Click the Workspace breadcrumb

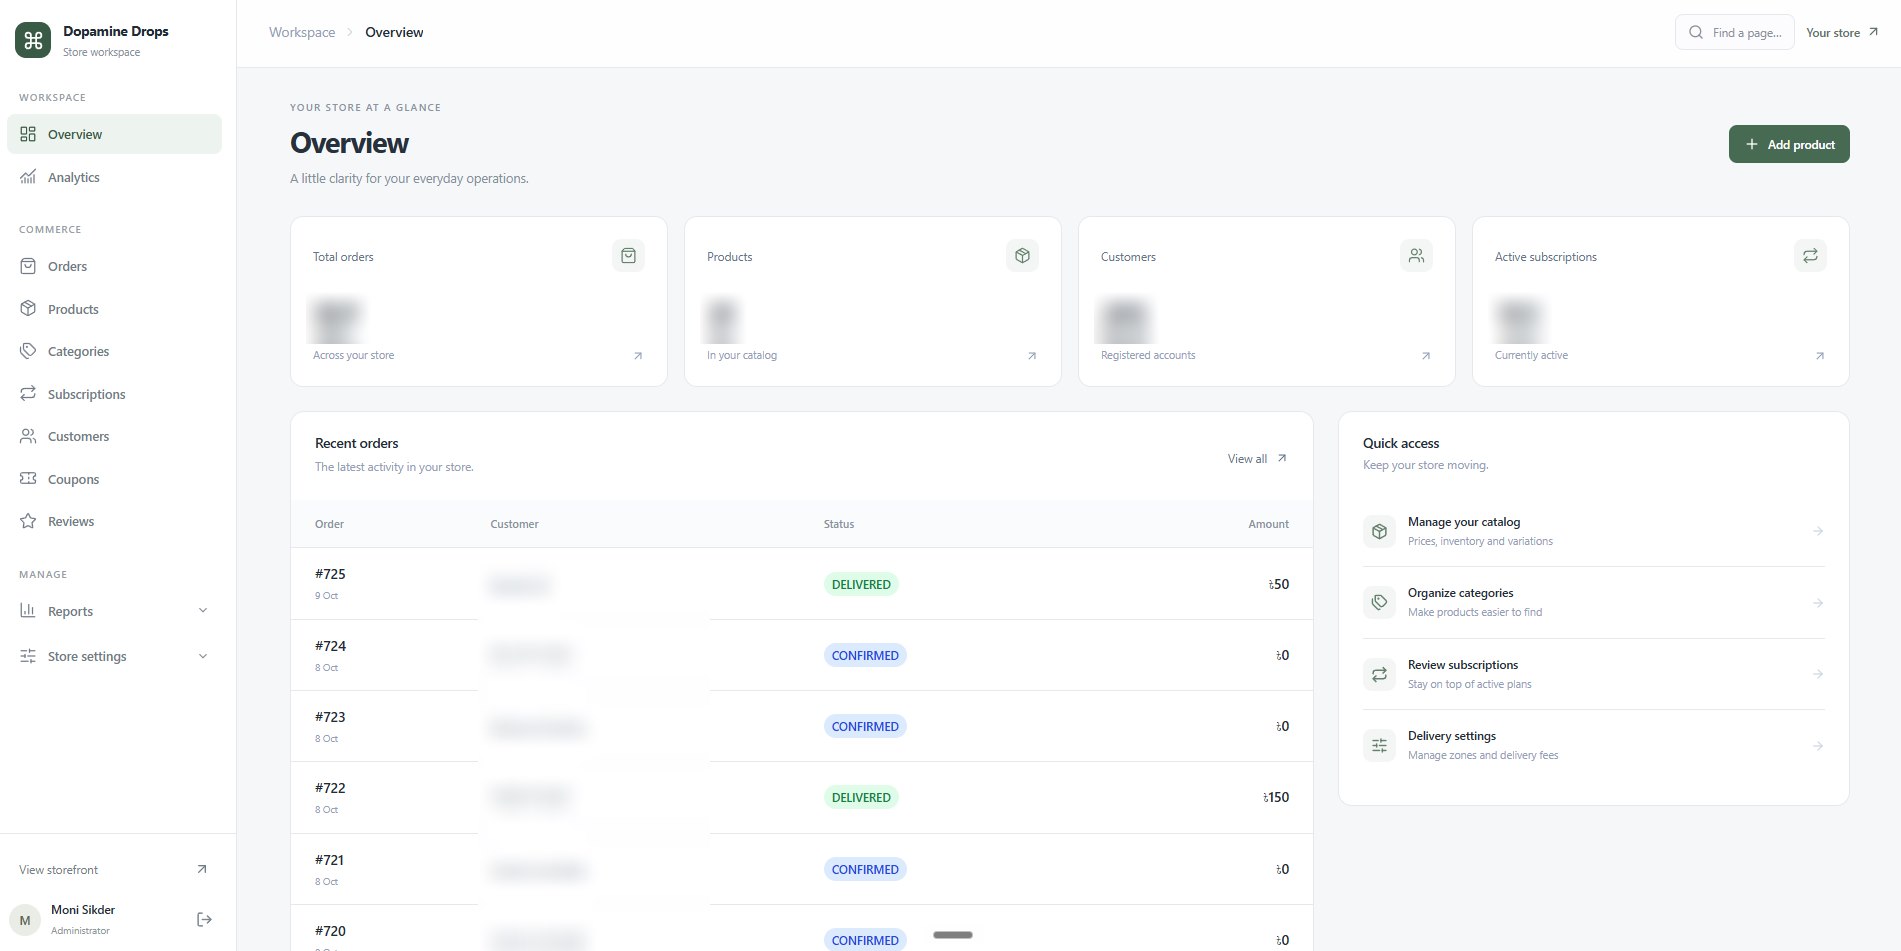coord(302,32)
